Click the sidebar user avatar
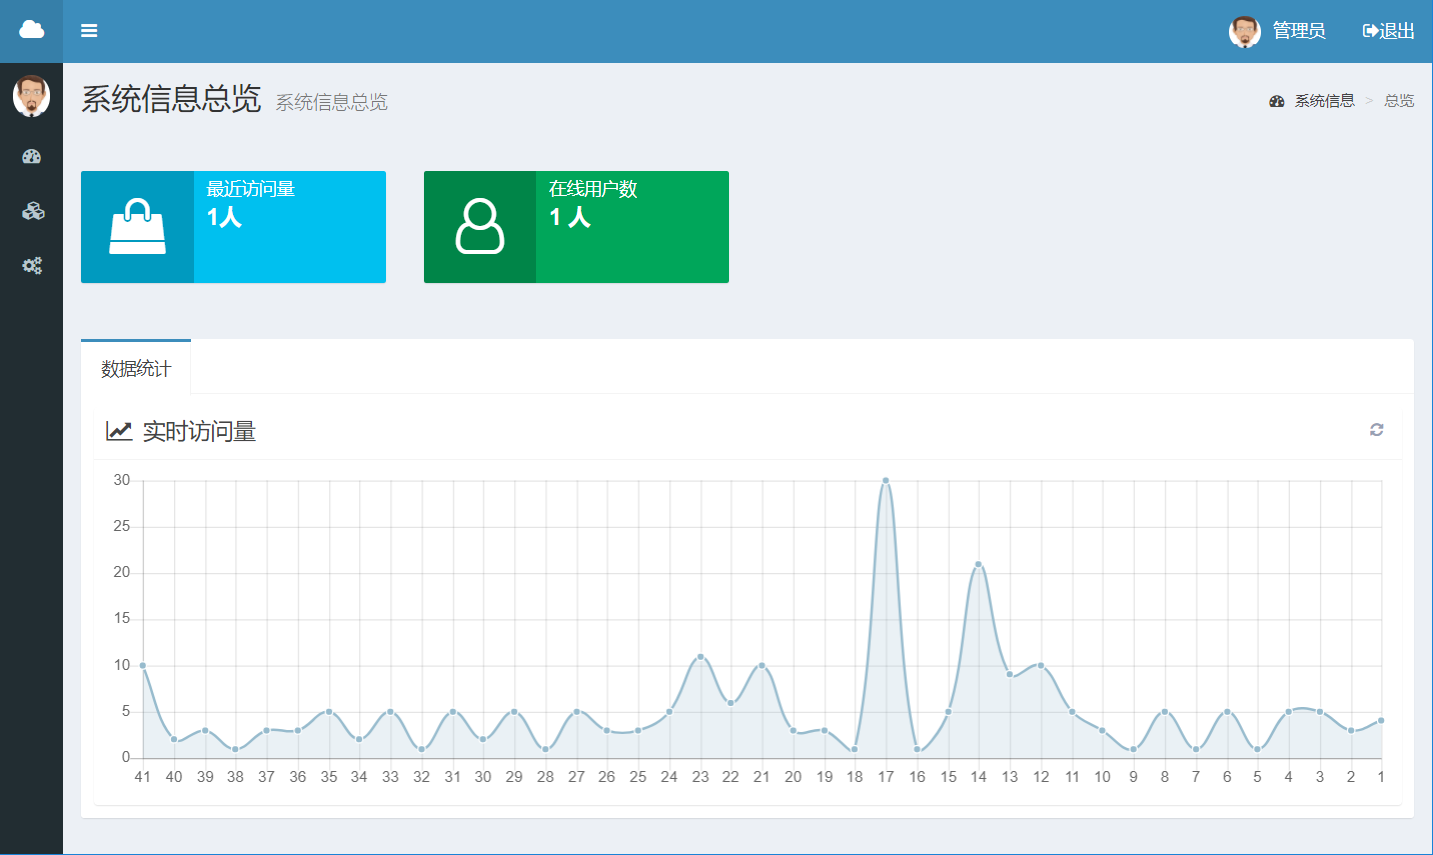This screenshot has width=1433, height=855. click(31, 96)
